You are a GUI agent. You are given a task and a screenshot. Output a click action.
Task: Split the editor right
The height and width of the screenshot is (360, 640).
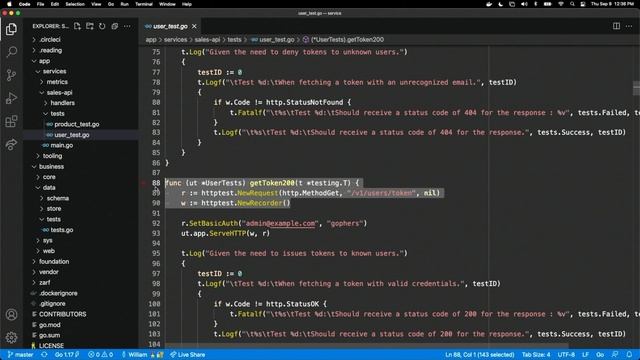coord(616,26)
